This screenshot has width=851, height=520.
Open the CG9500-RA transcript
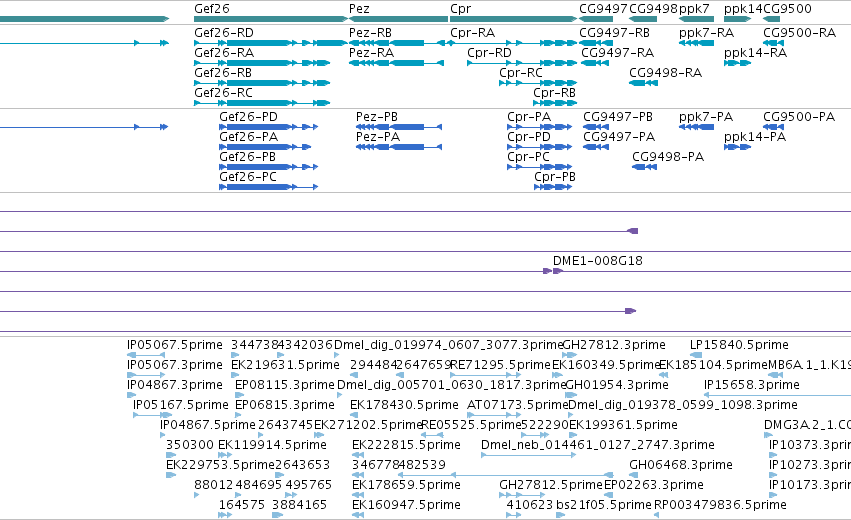tap(799, 33)
